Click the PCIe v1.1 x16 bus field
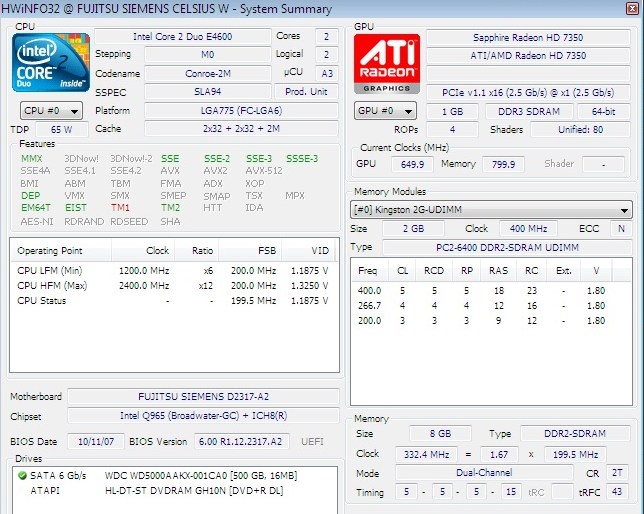644x514 pixels. point(528,92)
